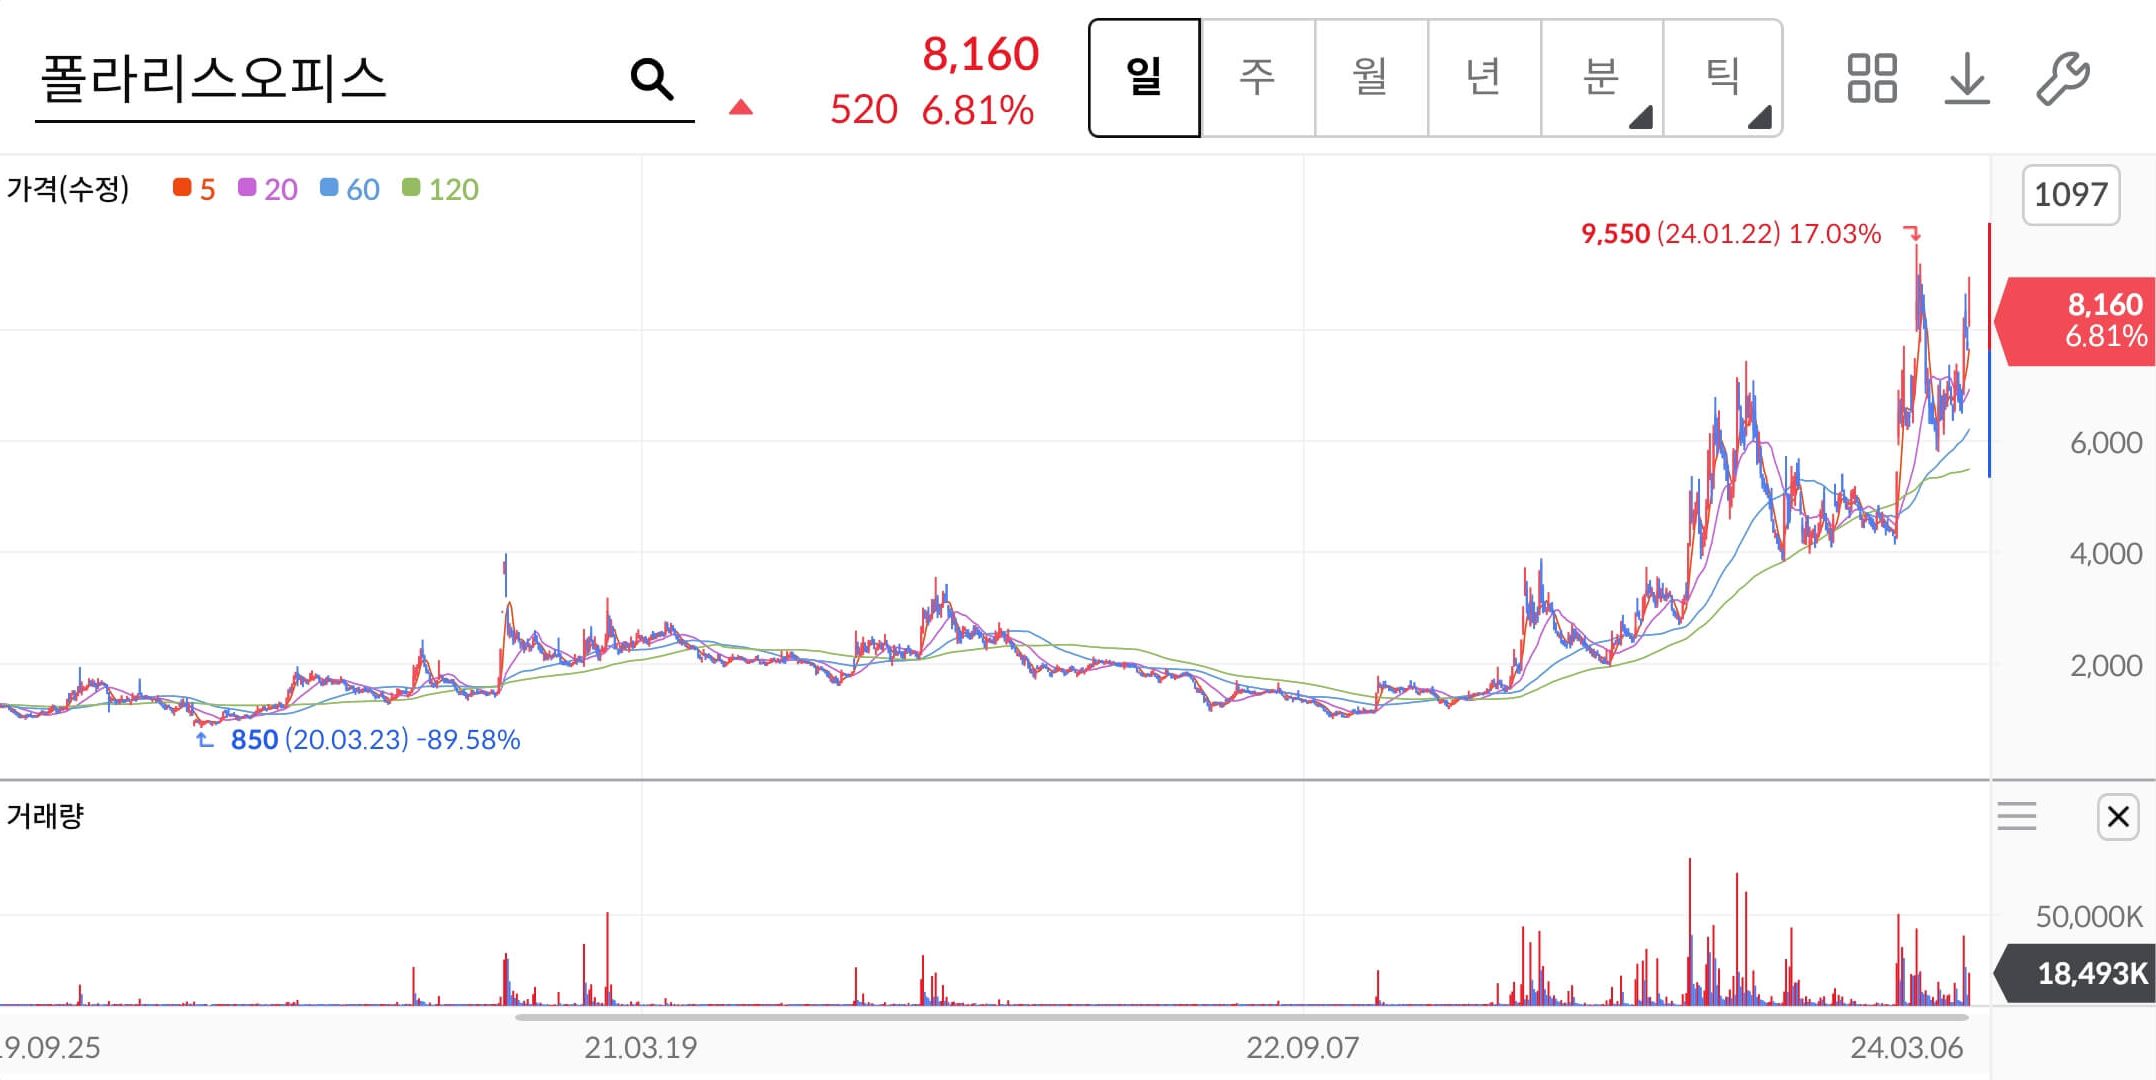The width and height of the screenshot is (2156, 1080).
Task: Click the horizontal chart scrollbar
Action: coord(1240,1017)
